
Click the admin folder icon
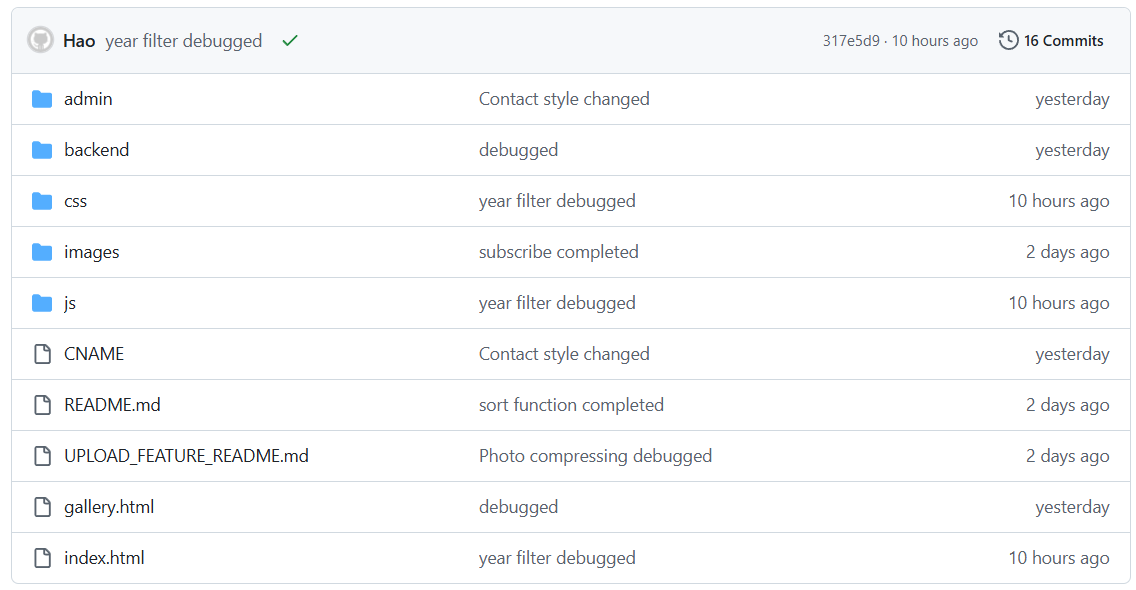coord(42,99)
